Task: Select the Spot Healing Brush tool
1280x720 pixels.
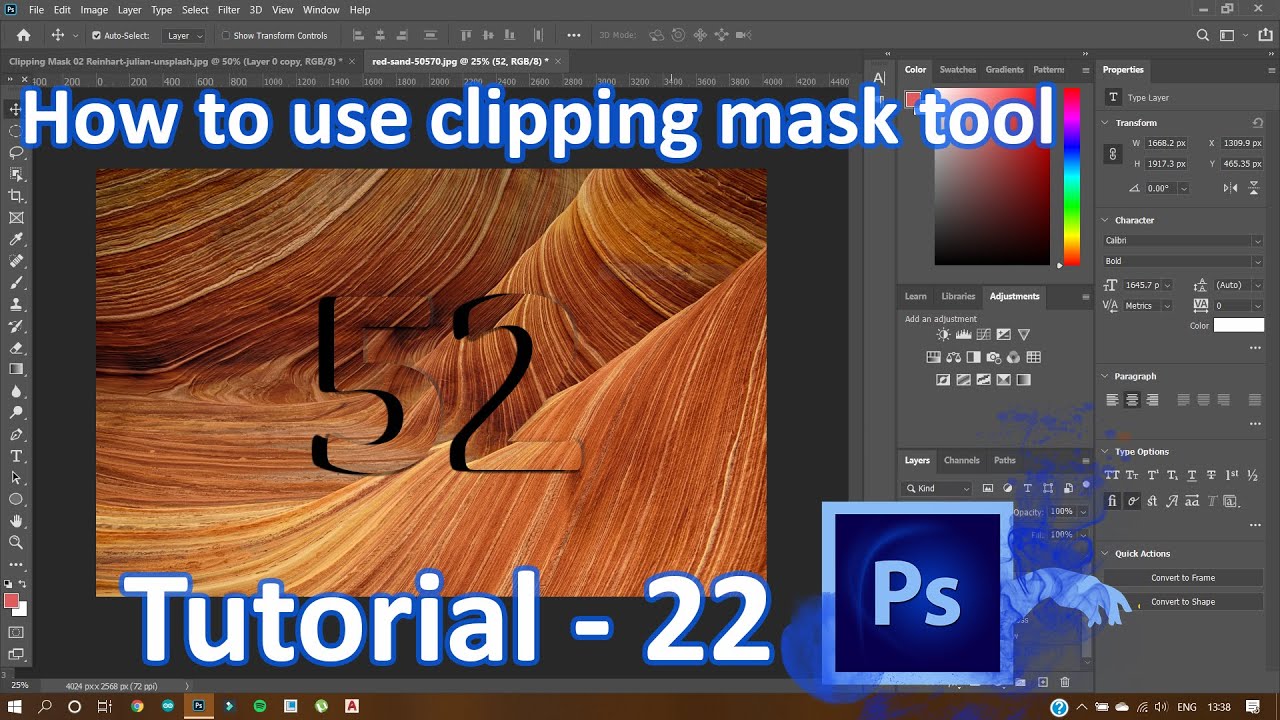Action: coord(16,261)
